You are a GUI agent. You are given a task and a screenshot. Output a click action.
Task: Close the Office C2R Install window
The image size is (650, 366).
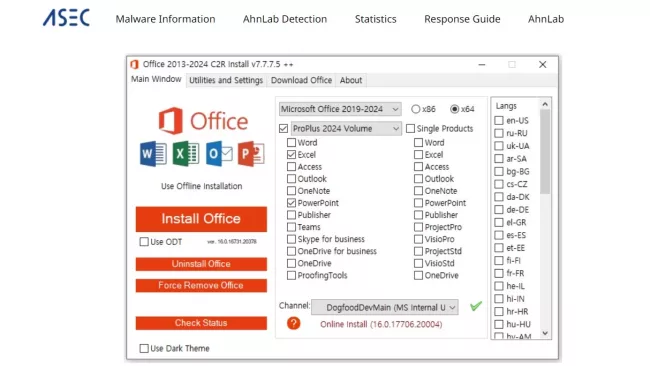tap(542, 65)
